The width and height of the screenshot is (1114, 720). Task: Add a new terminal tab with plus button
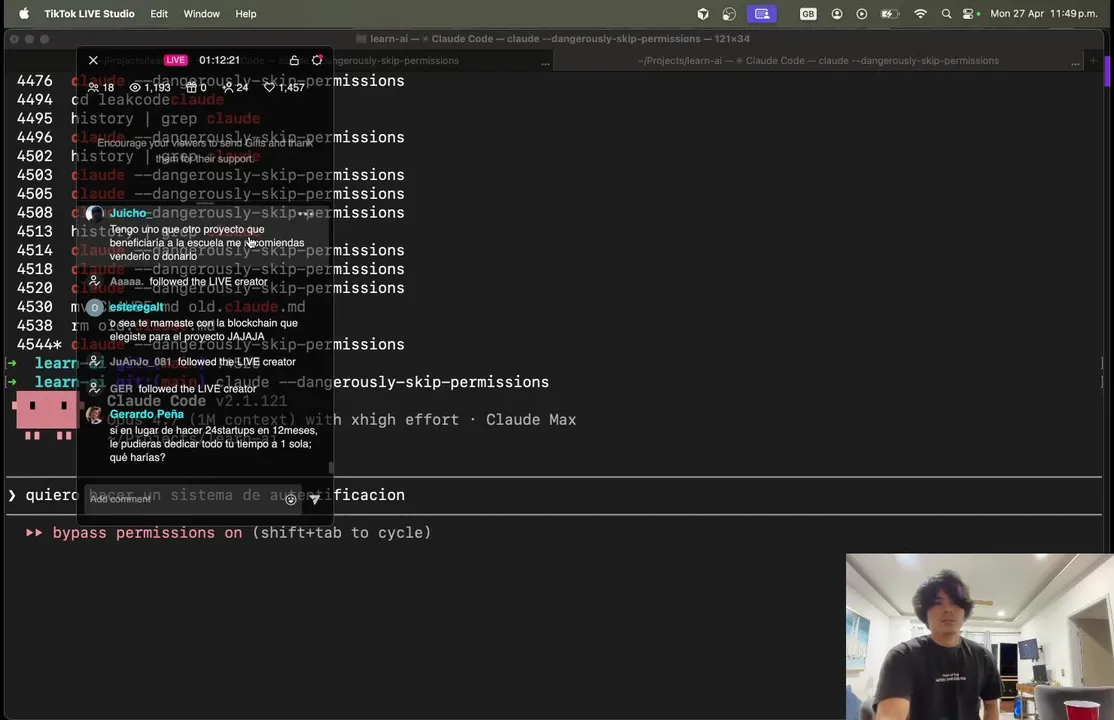pos(1093,61)
